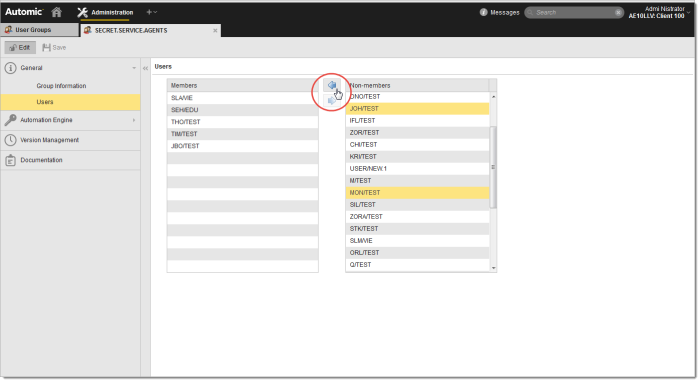The height and width of the screenshot is (382, 700).
Task: Select non-member ONO/TEST
Action: pyautogui.click(x=417, y=97)
